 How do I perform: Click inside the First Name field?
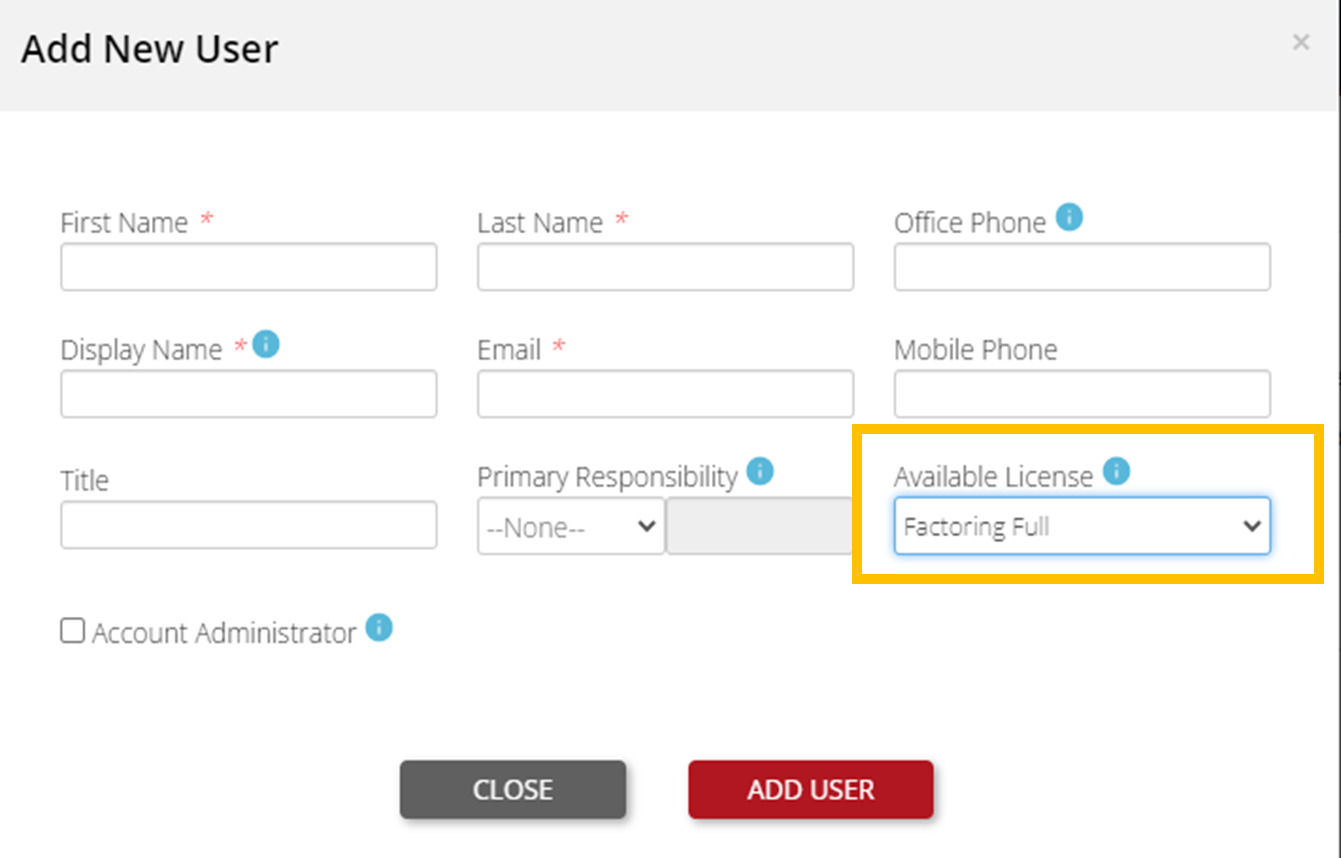tap(248, 267)
